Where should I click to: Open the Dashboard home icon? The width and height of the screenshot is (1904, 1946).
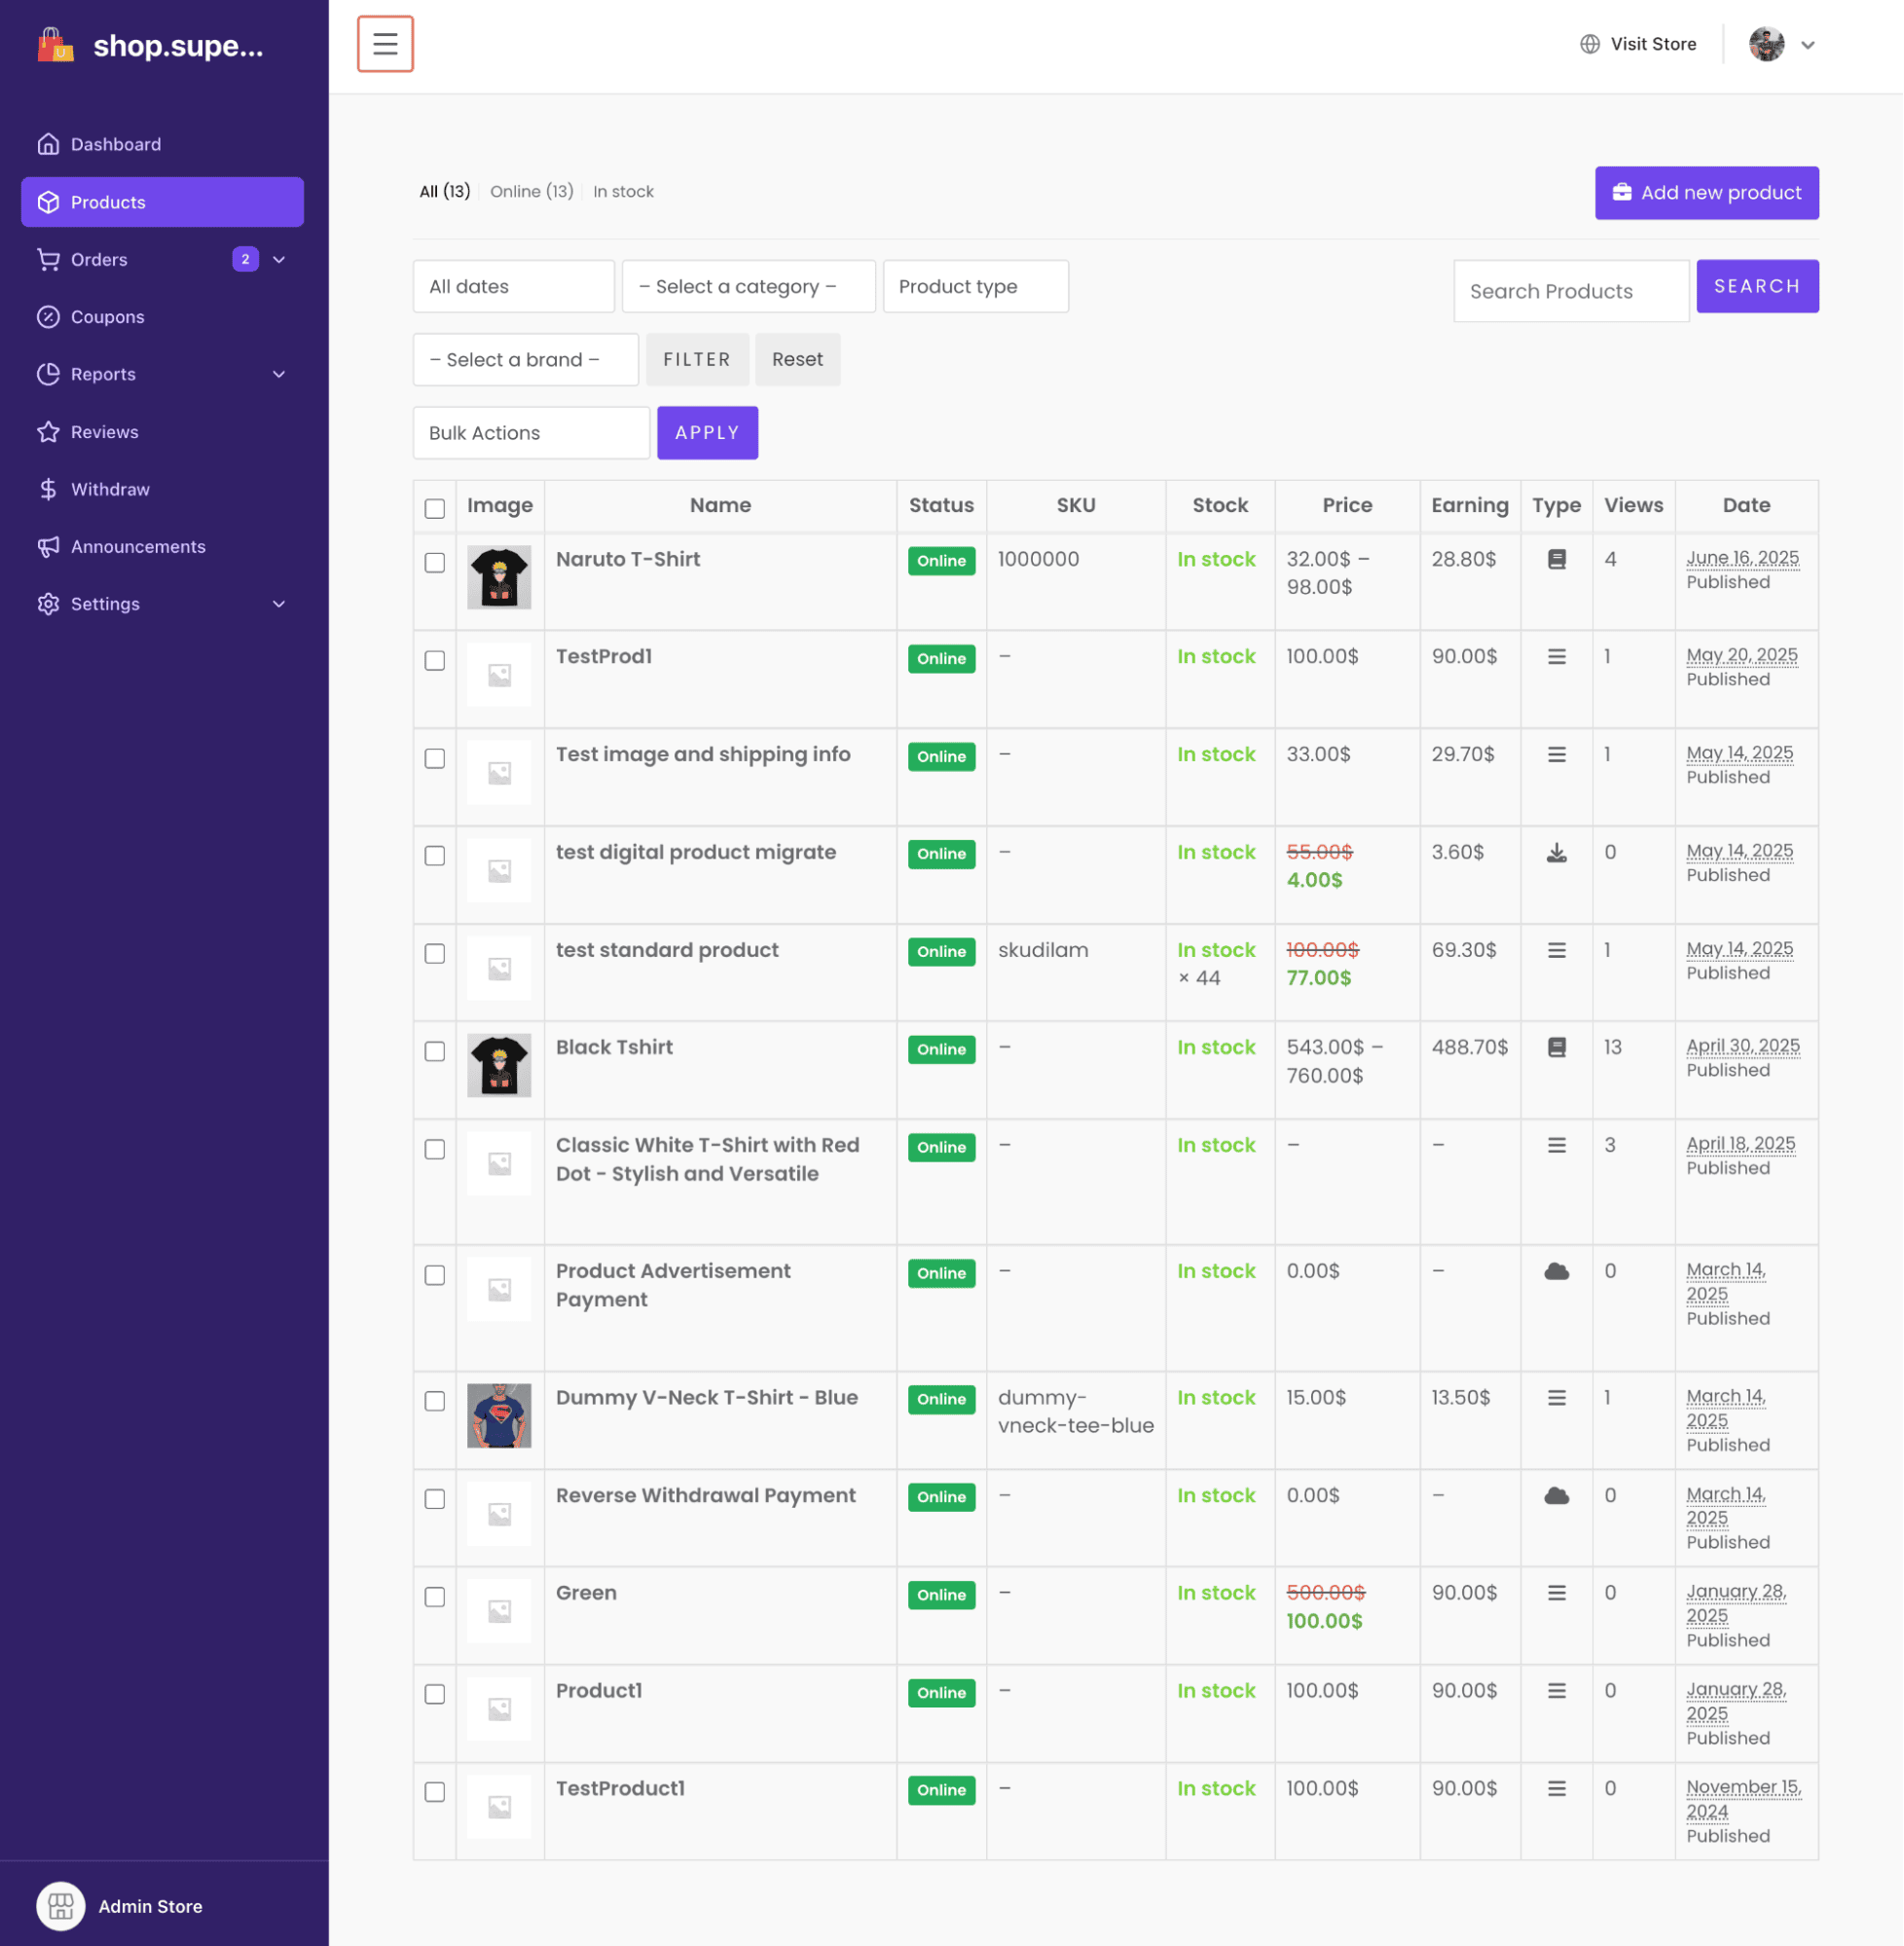(x=48, y=144)
